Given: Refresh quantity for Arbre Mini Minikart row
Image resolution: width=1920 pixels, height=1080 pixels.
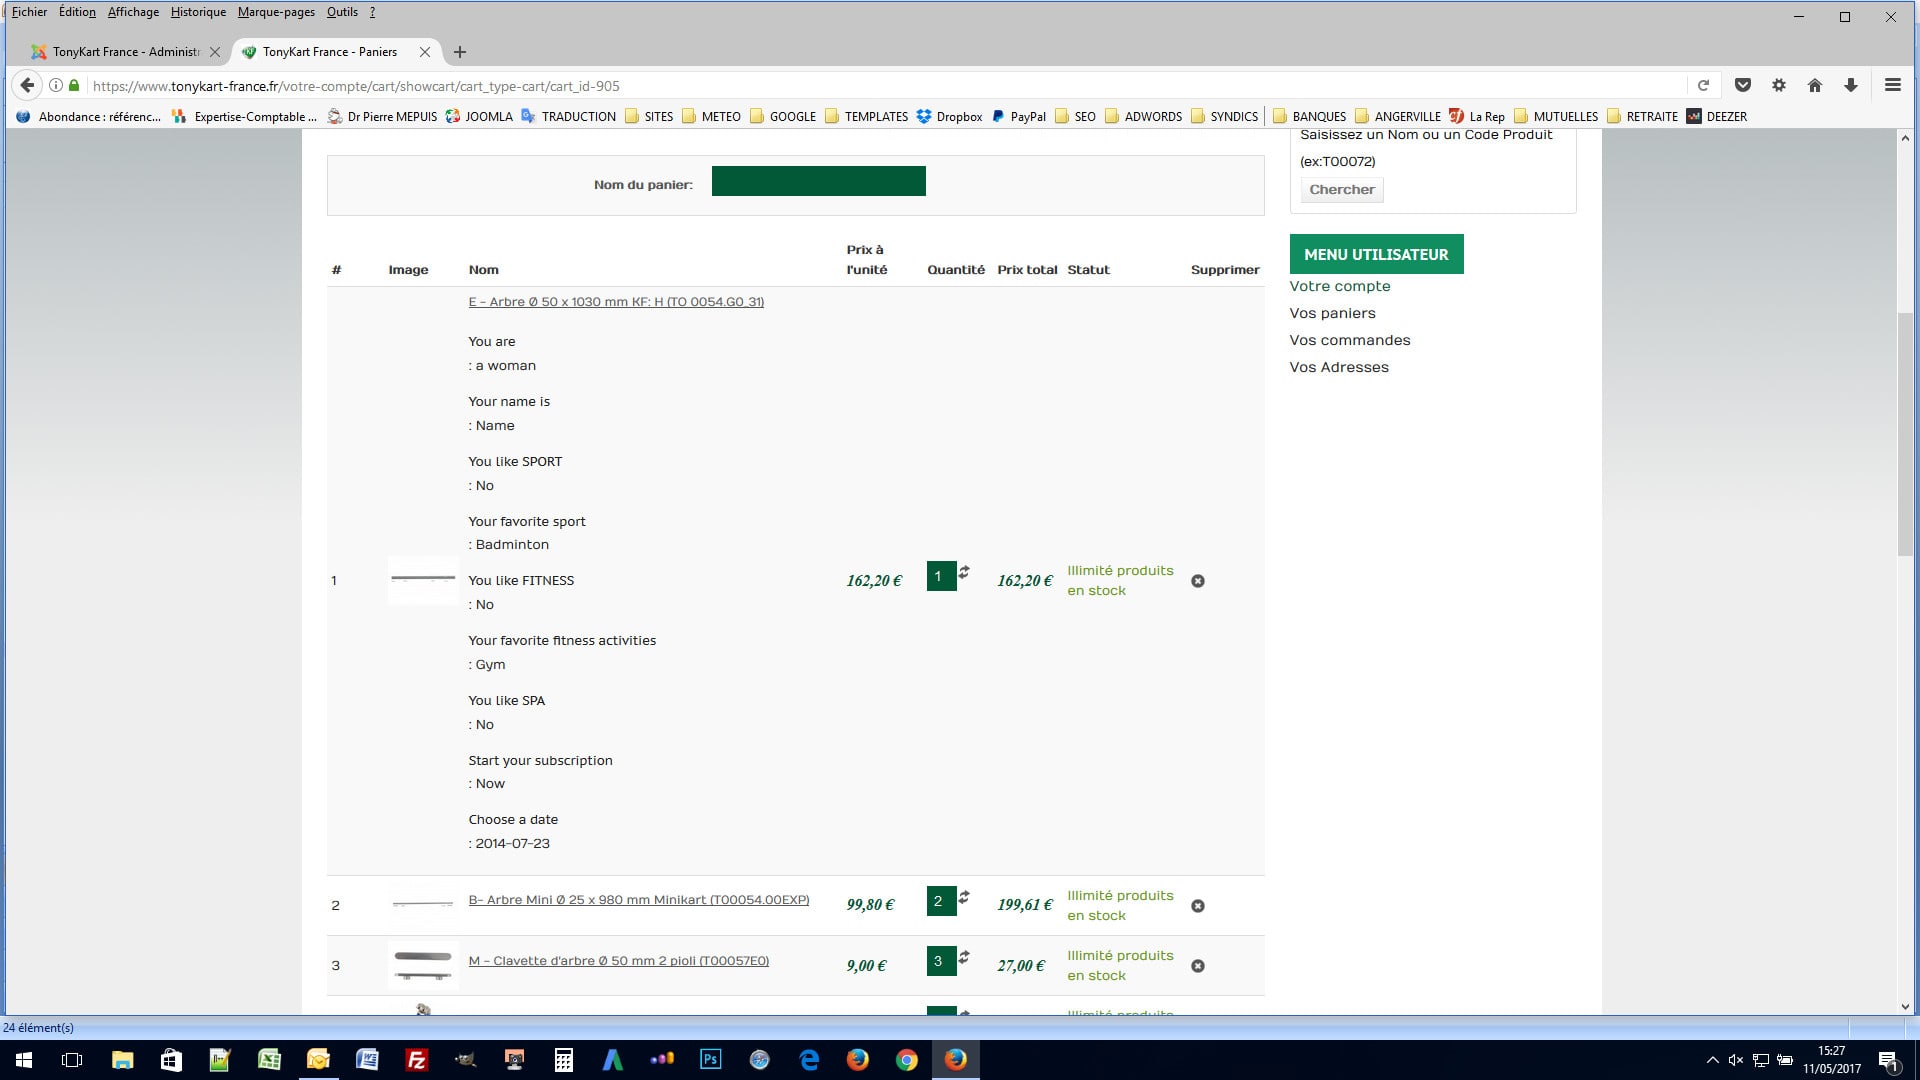Looking at the screenshot, I should coord(964,897).
